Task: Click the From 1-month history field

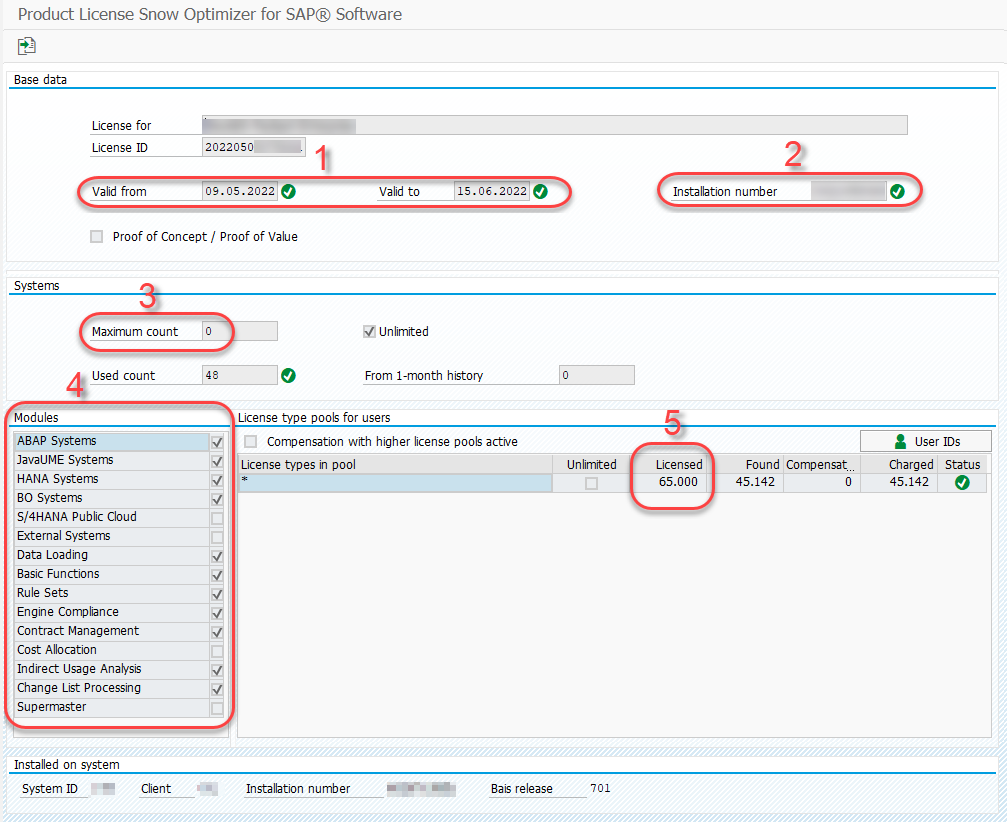Action: point(597,375)
